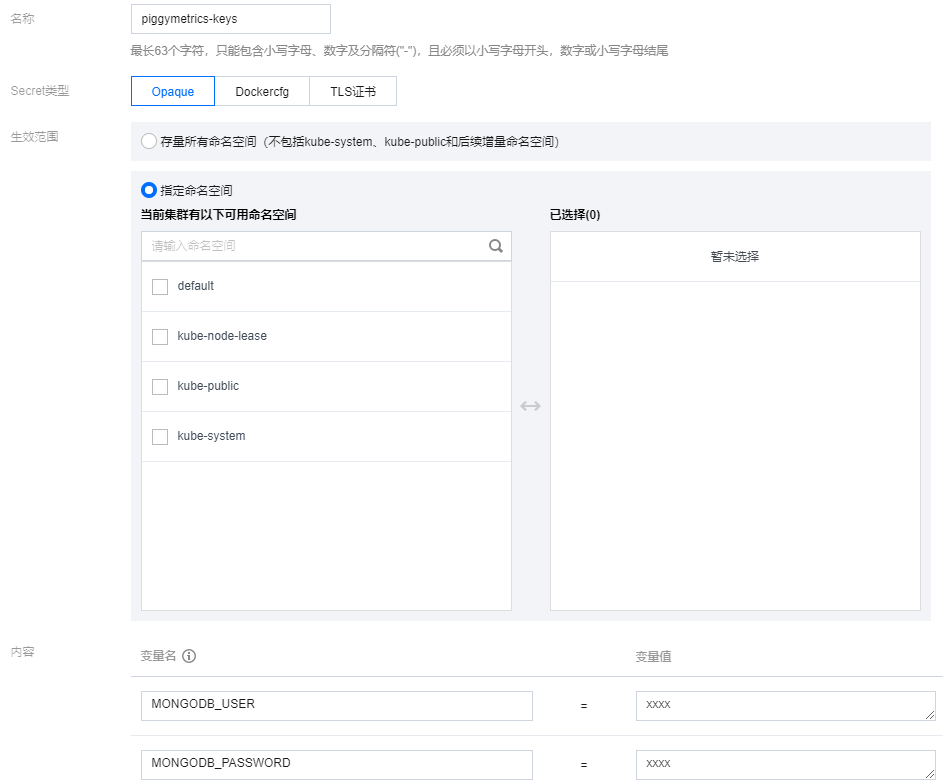943x784 pixels.
Task: Check the kube-public namespace checkbox
Action: 160,387
